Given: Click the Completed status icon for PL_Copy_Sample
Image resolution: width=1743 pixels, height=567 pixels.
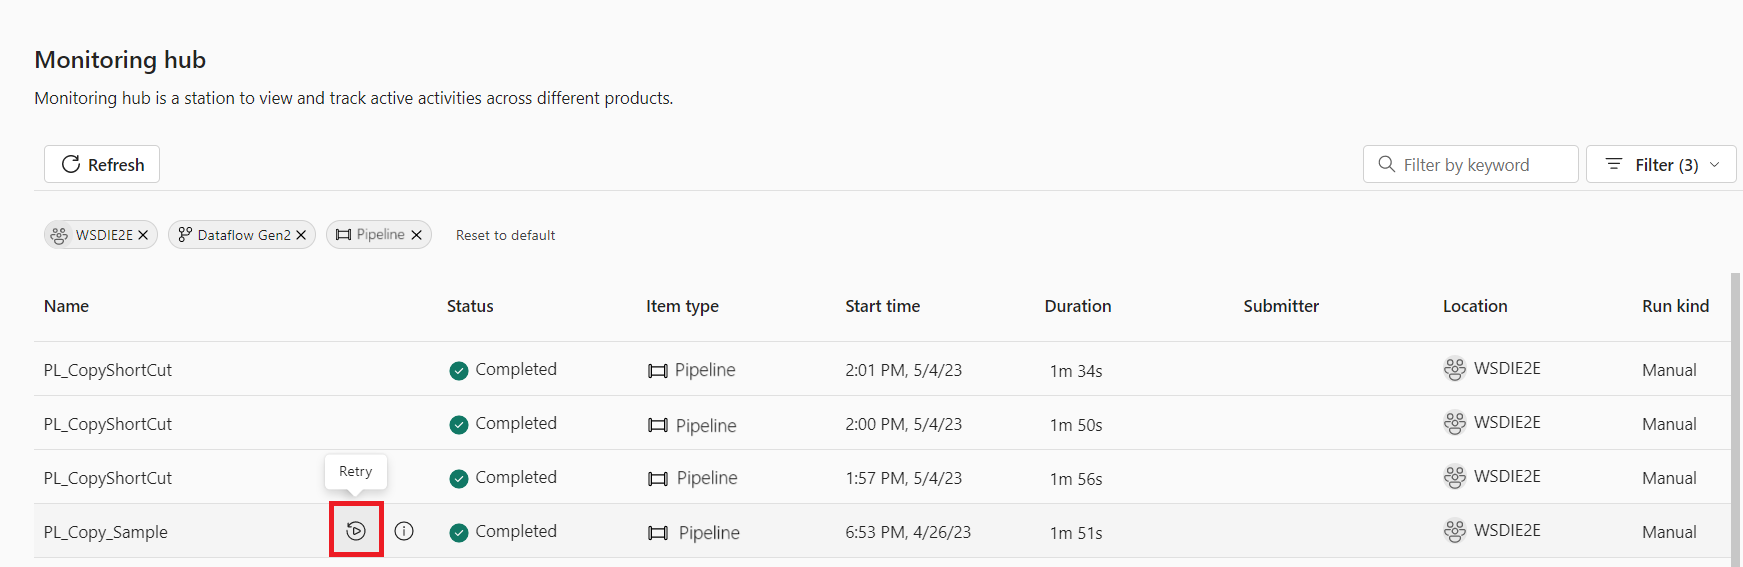Looking at the screenshot, I should 459,533.
